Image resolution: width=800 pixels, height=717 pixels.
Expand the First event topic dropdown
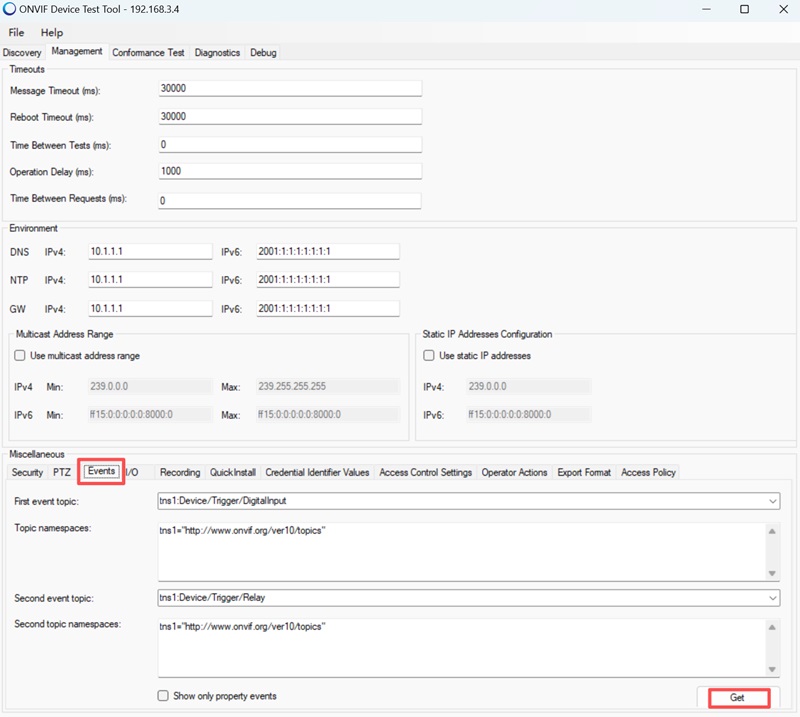[x=772, y=500]
